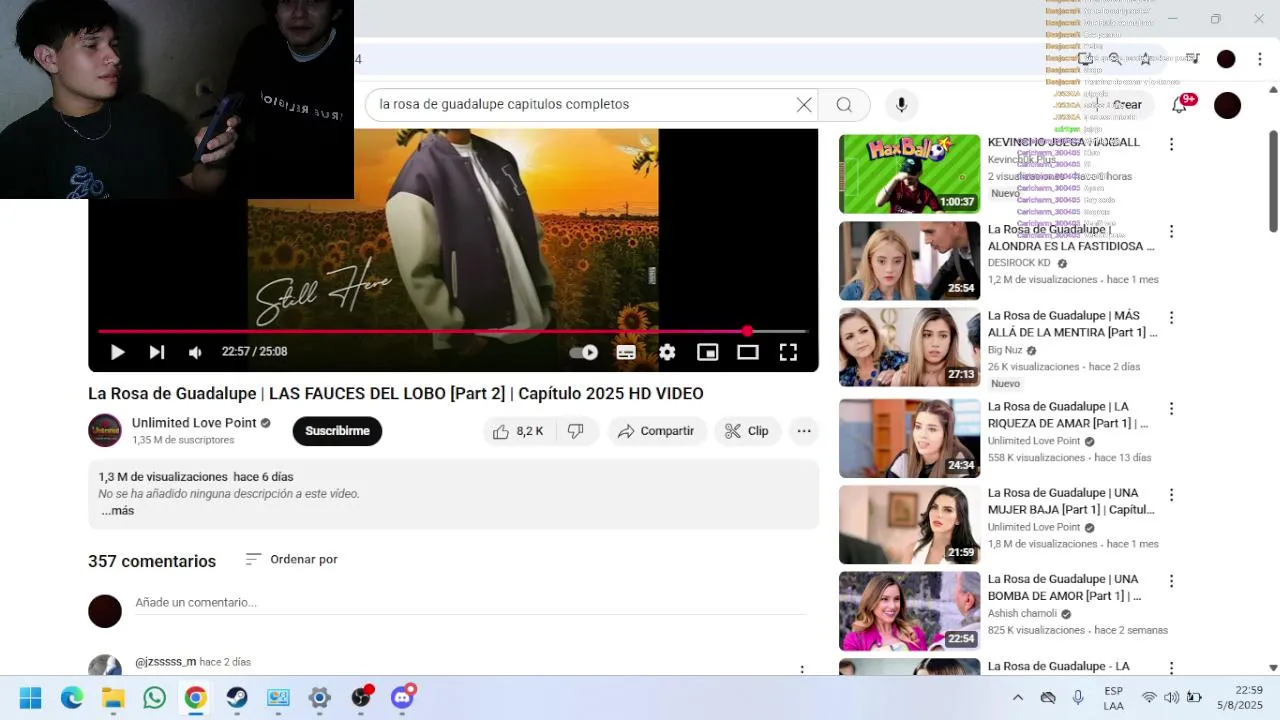Open commenter @jzsssss_m profile link
This screenshot has height=720, width=1280.
[x=165, y=662]
